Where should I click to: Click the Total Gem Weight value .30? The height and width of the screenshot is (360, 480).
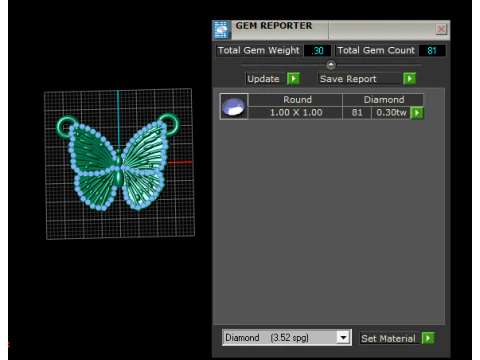click(x=317, y=51)
